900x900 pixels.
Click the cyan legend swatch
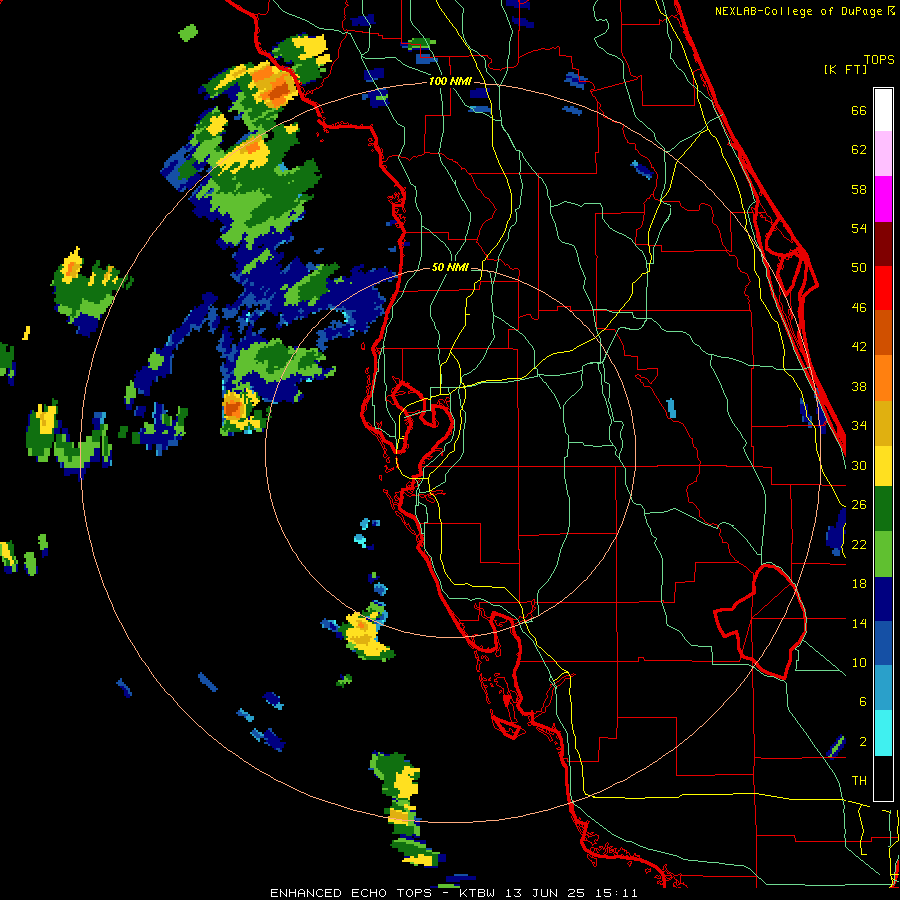[883, 732]
